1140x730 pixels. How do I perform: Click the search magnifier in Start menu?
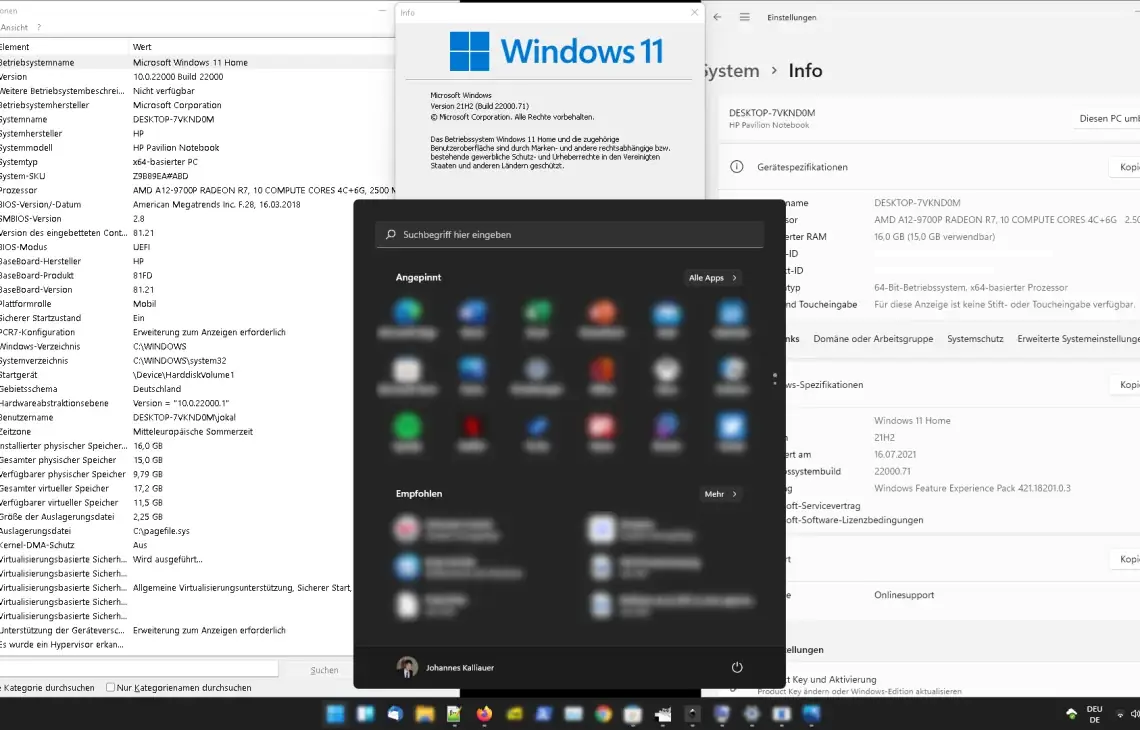tap(391, 235)
